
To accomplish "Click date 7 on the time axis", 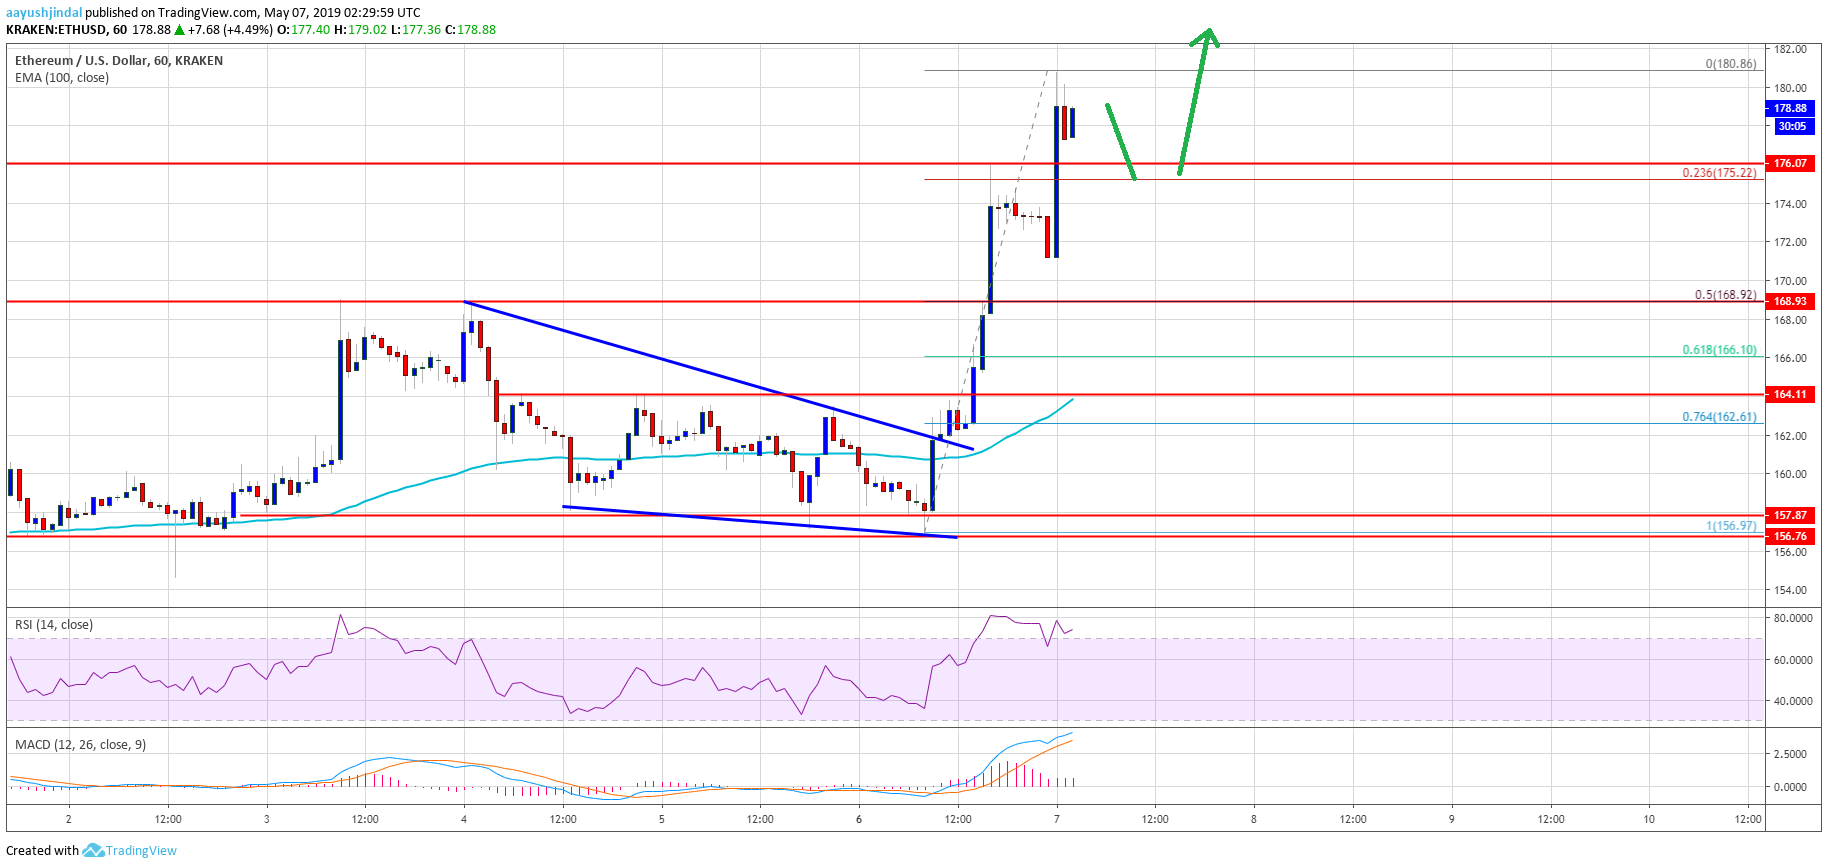I will [x=1056, y=819].
